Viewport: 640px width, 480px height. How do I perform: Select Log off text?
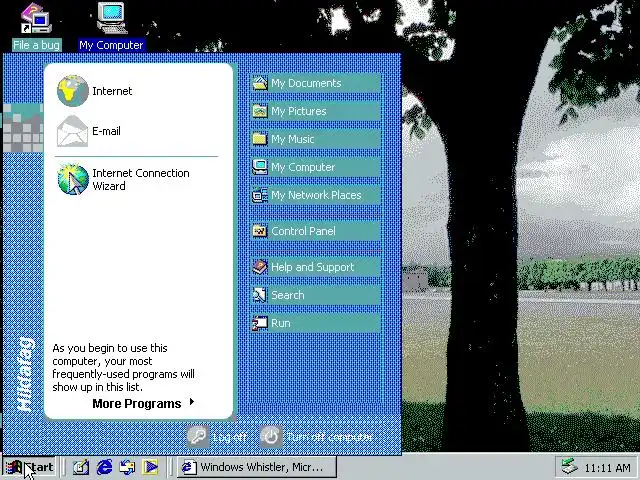coord(229,437)
